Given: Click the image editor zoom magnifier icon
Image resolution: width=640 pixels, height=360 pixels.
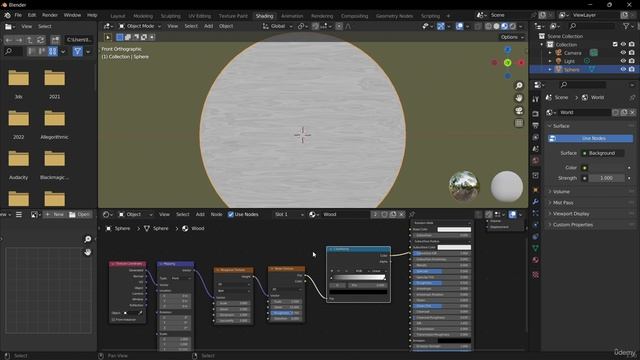Looking at the screenshot, I should [88, 239].
